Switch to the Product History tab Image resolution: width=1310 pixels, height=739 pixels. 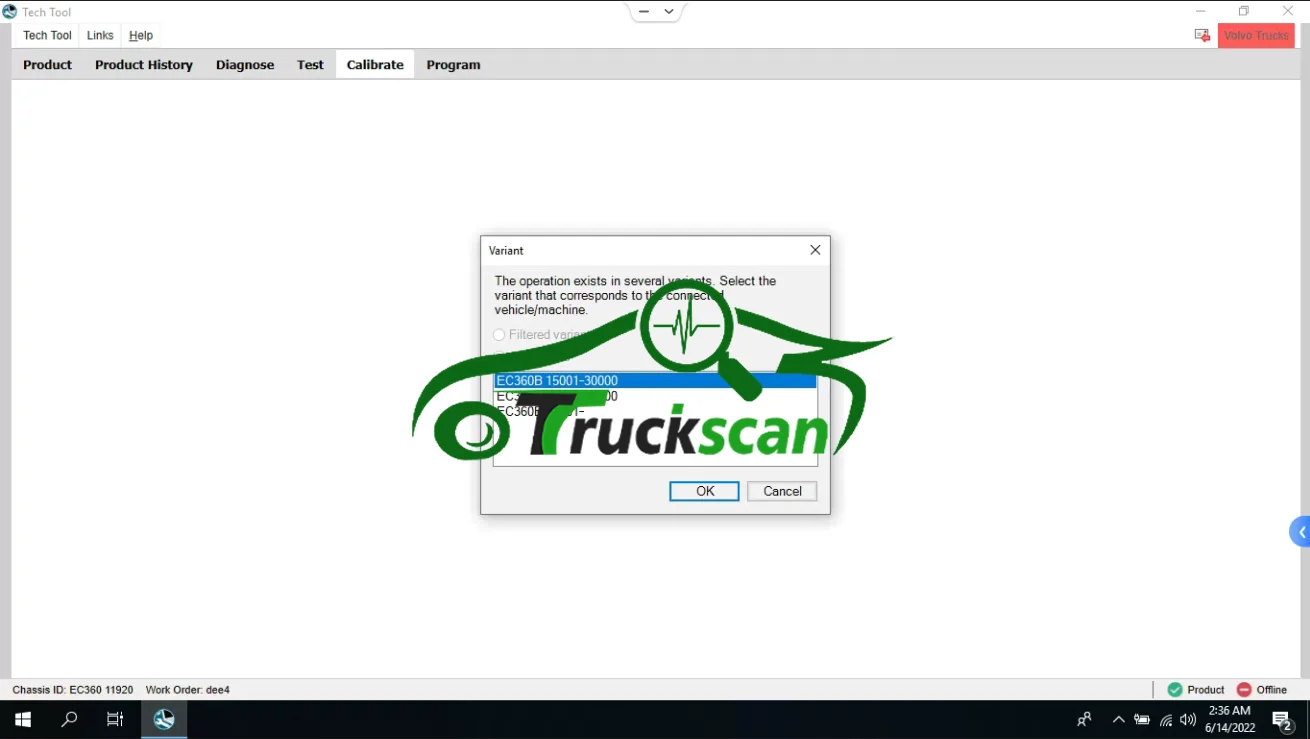(144, 65)
